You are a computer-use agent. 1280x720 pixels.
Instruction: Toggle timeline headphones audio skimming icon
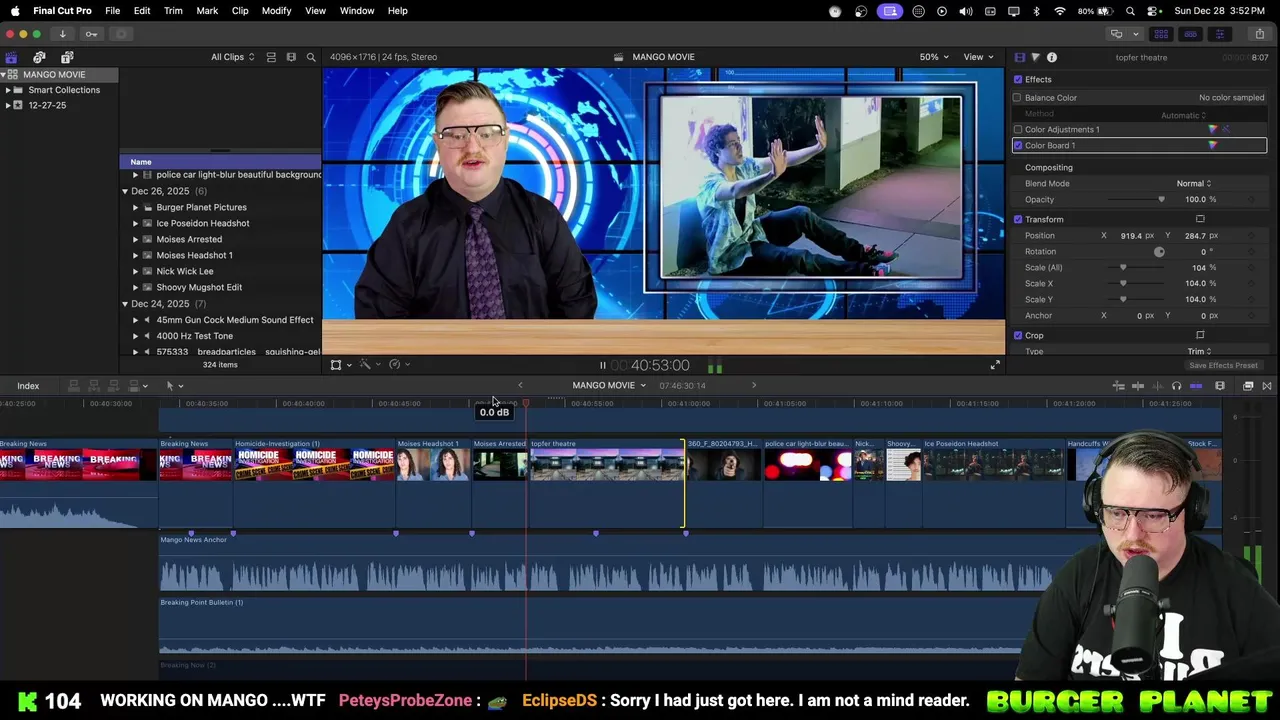[1176, 386]
